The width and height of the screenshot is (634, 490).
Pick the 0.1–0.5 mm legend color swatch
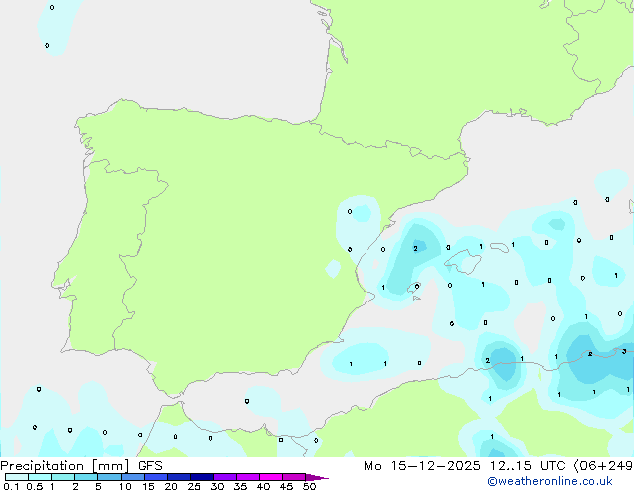point(17,477)
